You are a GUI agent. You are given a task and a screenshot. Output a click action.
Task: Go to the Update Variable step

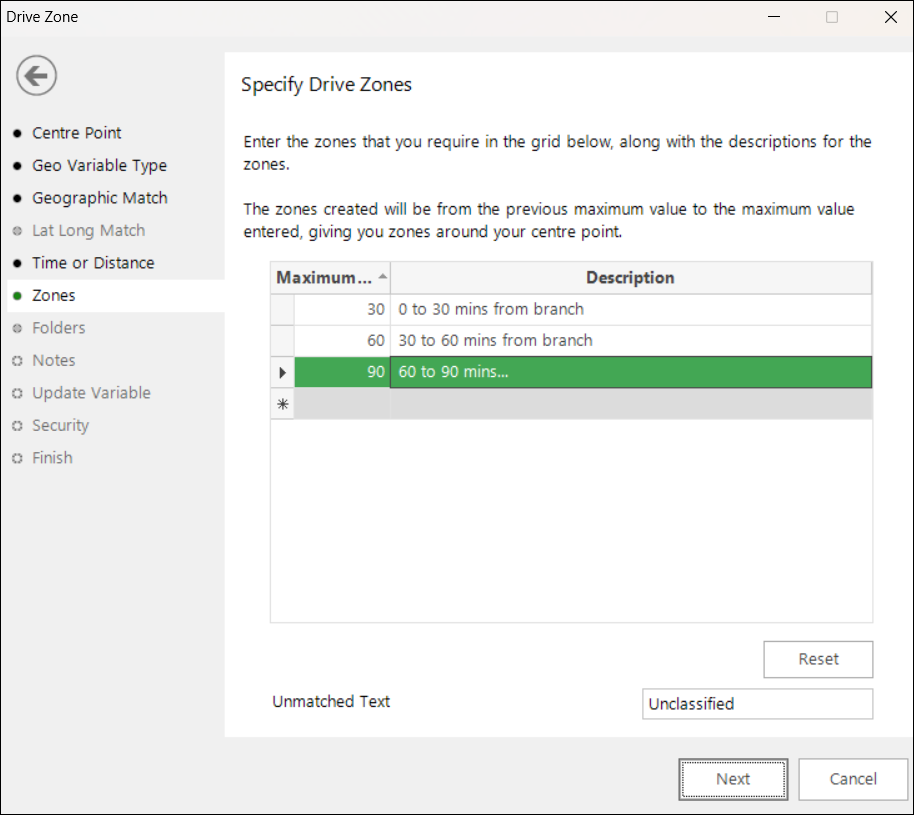point(92,393)
